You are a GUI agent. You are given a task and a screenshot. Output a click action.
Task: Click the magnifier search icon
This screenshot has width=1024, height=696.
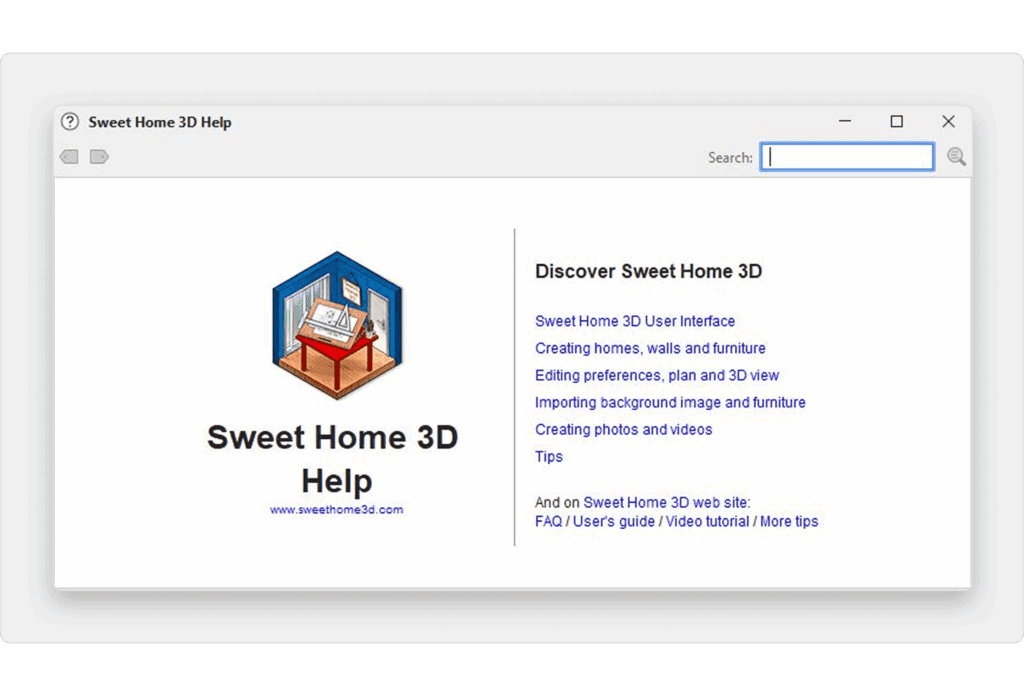click(956, 157)
